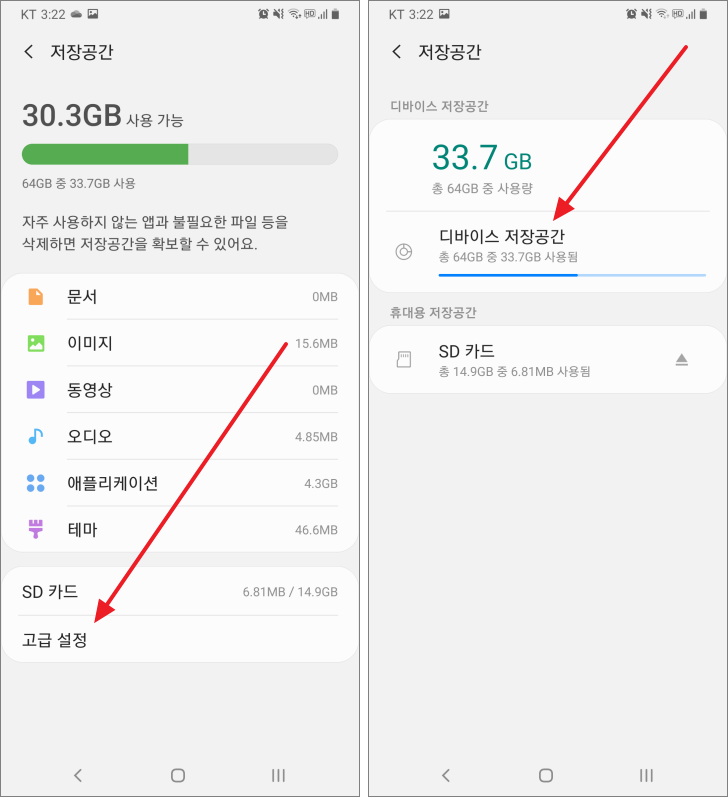Tap the purple 테마 brush icon
728x797 pixels.
pos(36,529)
